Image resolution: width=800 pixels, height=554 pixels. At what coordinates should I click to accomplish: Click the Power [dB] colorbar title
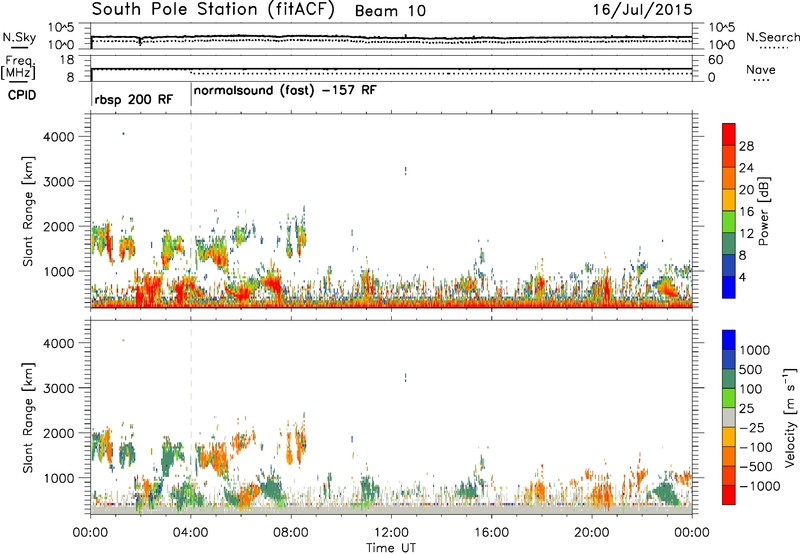tap(763, 211)
